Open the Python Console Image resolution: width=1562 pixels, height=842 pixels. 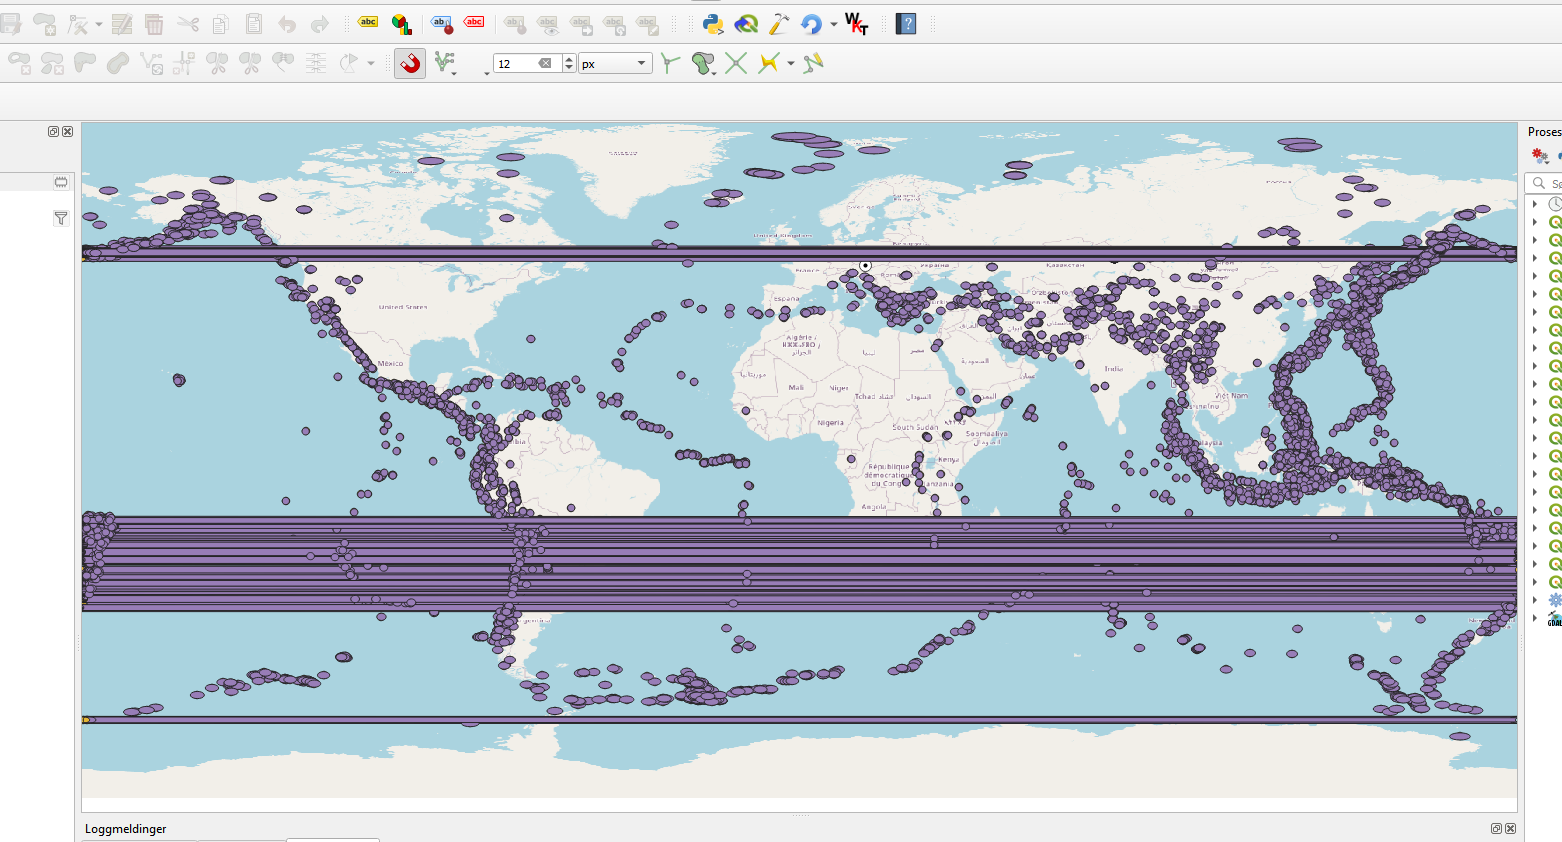point(713,24)
